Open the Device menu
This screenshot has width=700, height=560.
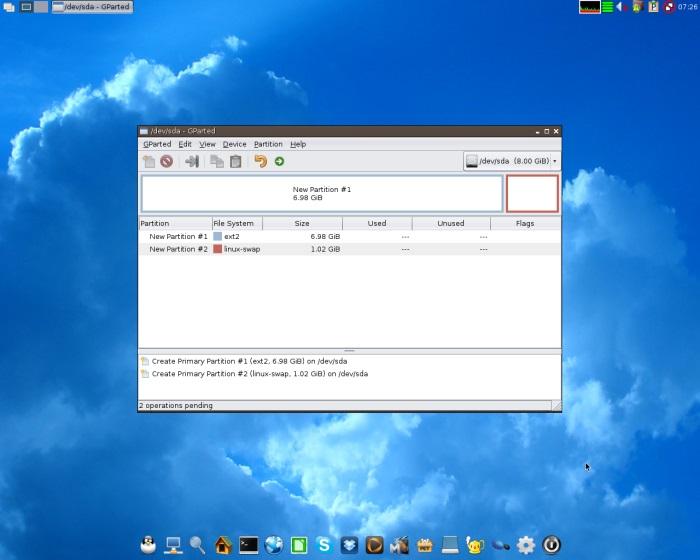coord(234,144)
